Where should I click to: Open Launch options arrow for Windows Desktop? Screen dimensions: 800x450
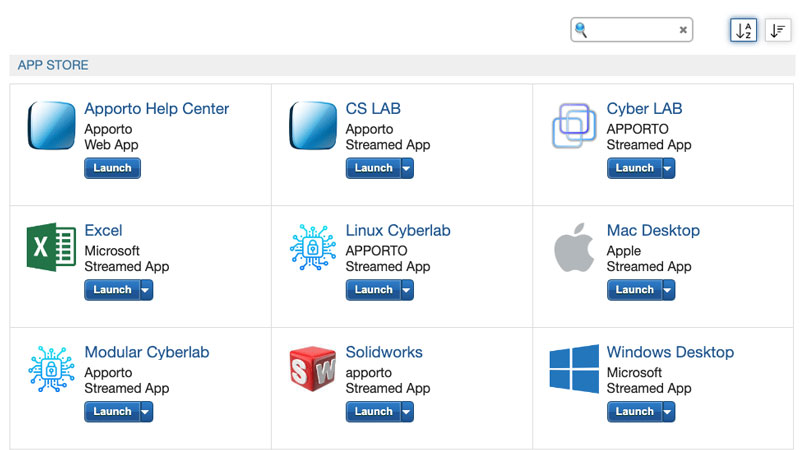[x=668, y=412]
